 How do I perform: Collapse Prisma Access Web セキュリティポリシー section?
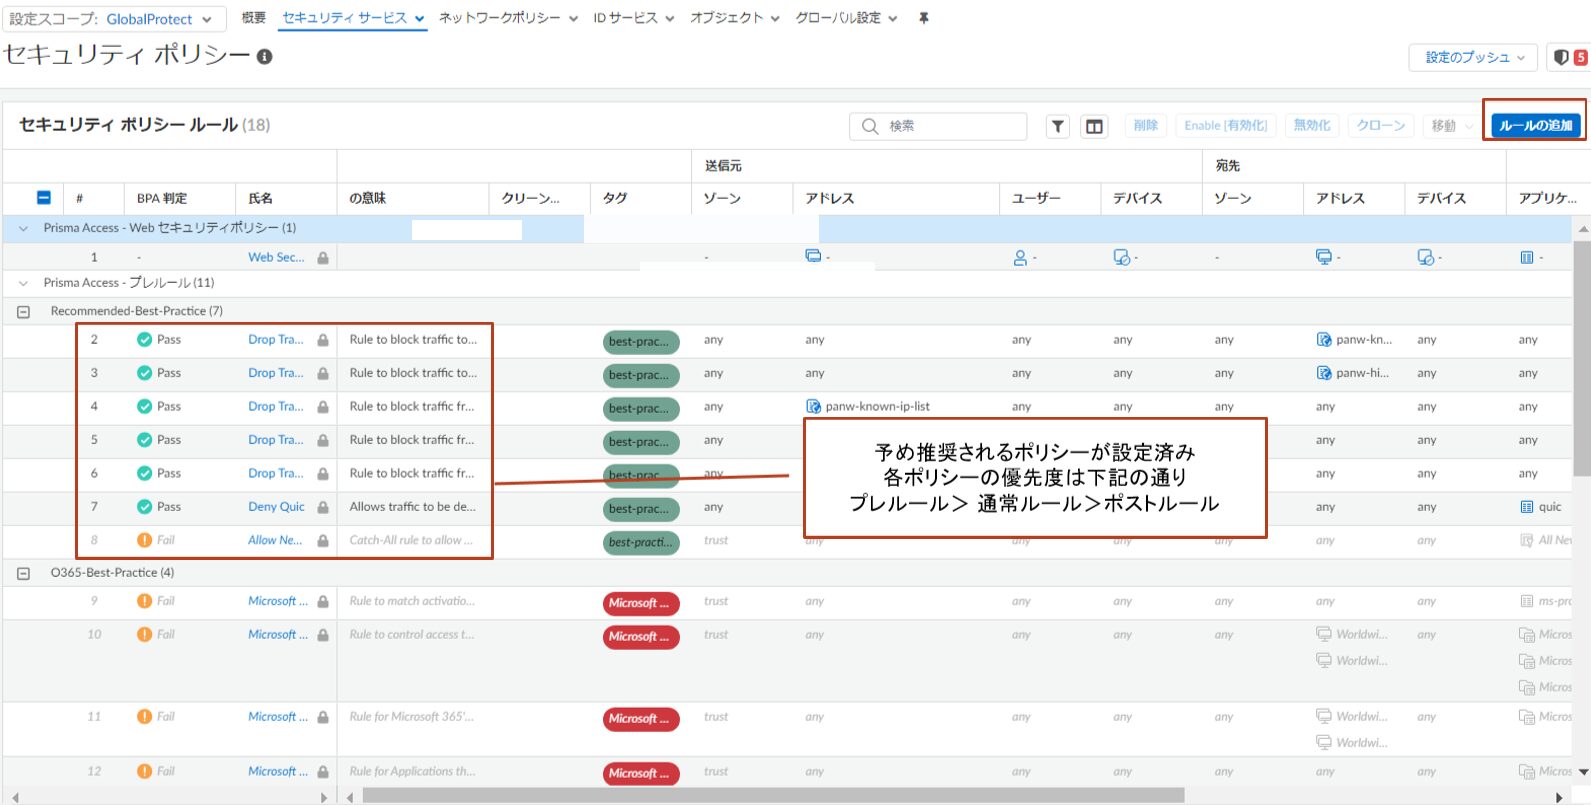(23, 228)
